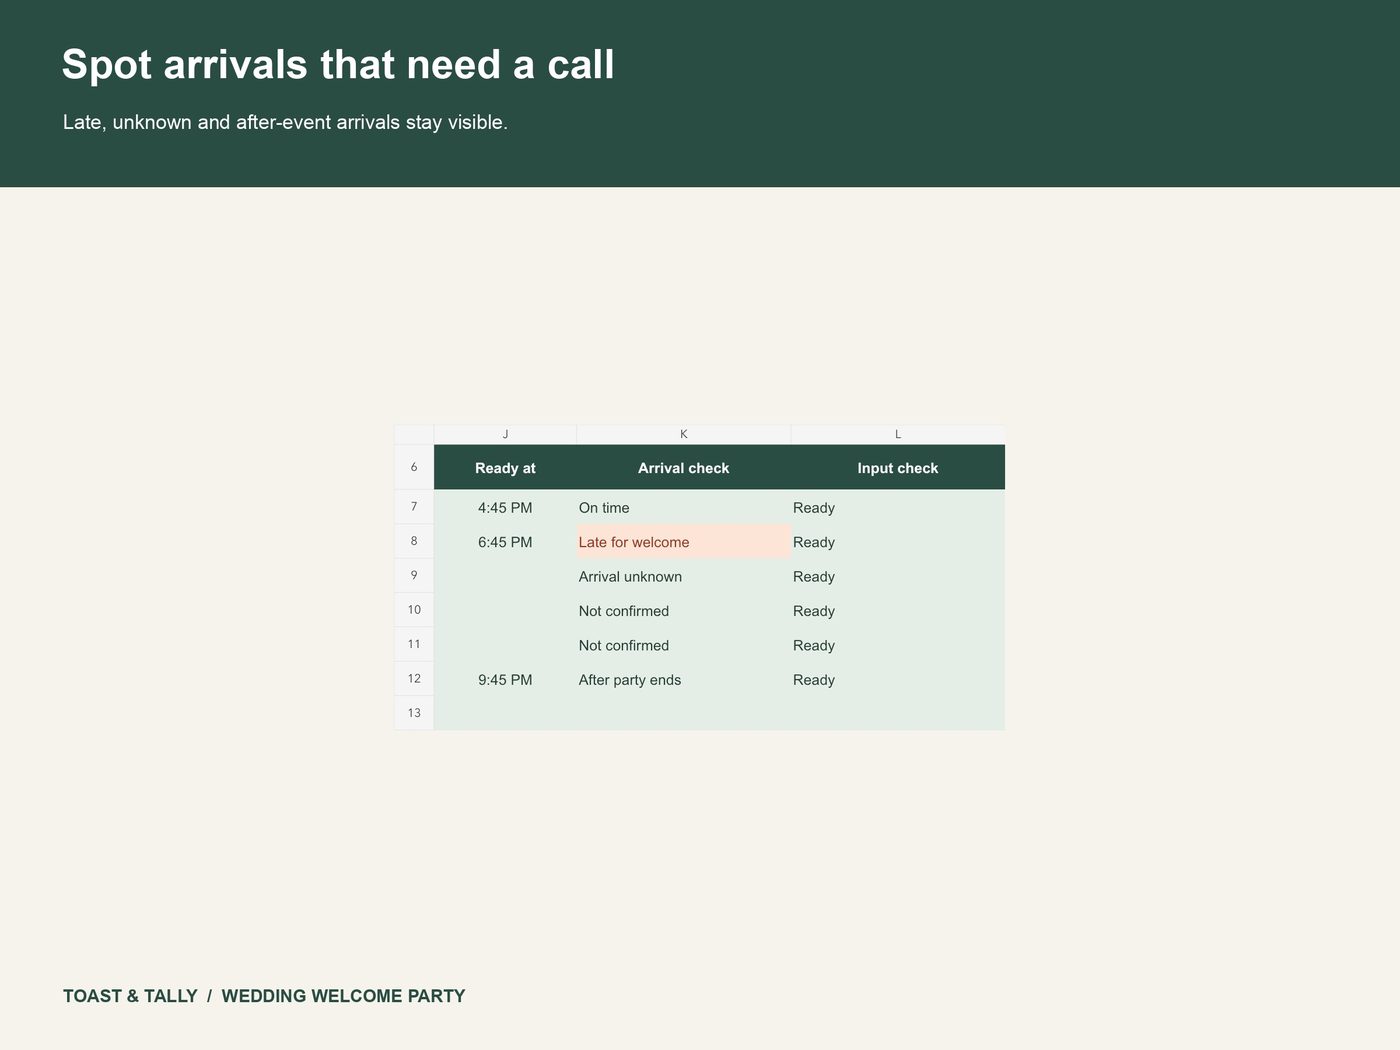1400x1050 pixels.
Task: Select row 6 header
Action: tap(414, 467)
